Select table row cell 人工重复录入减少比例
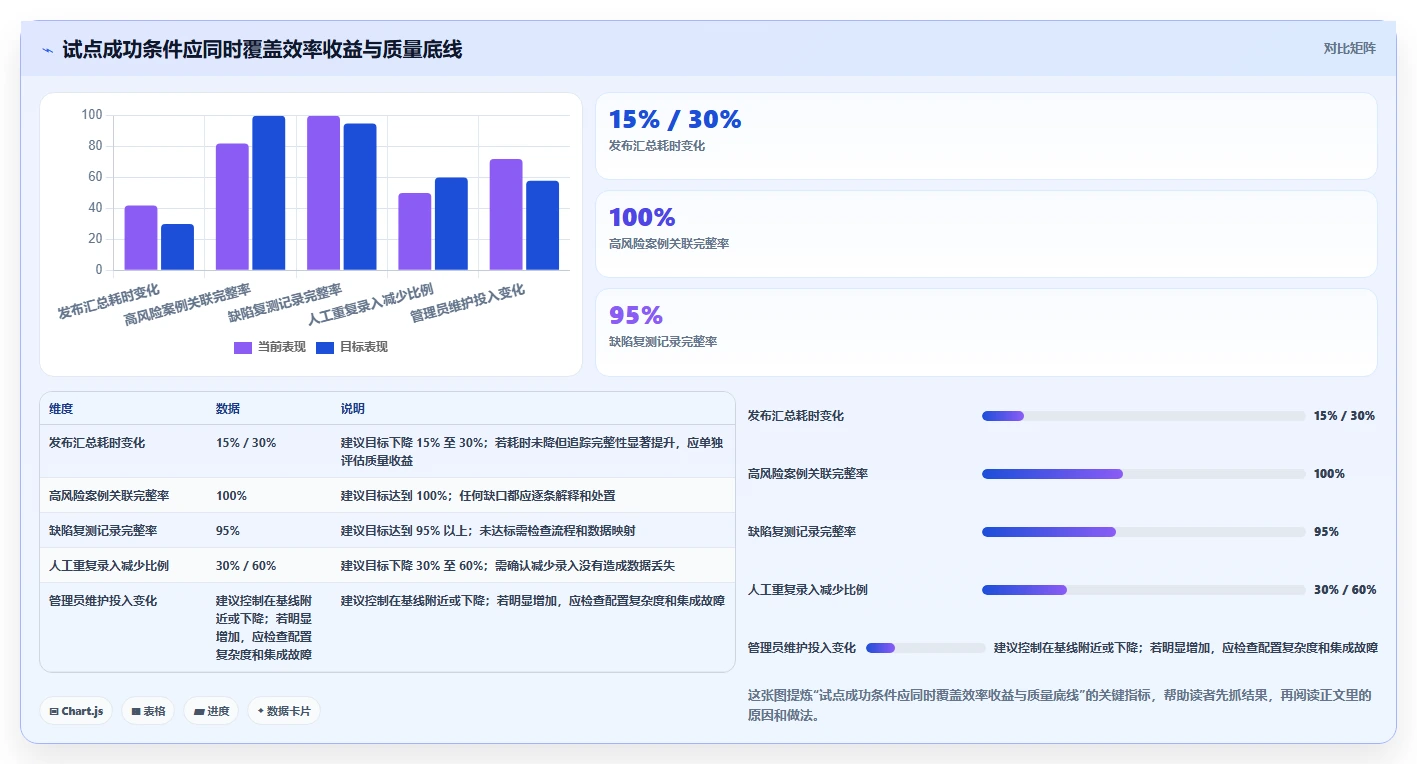This screenshot has height=764, width=1417. click(x=109, y=566)
